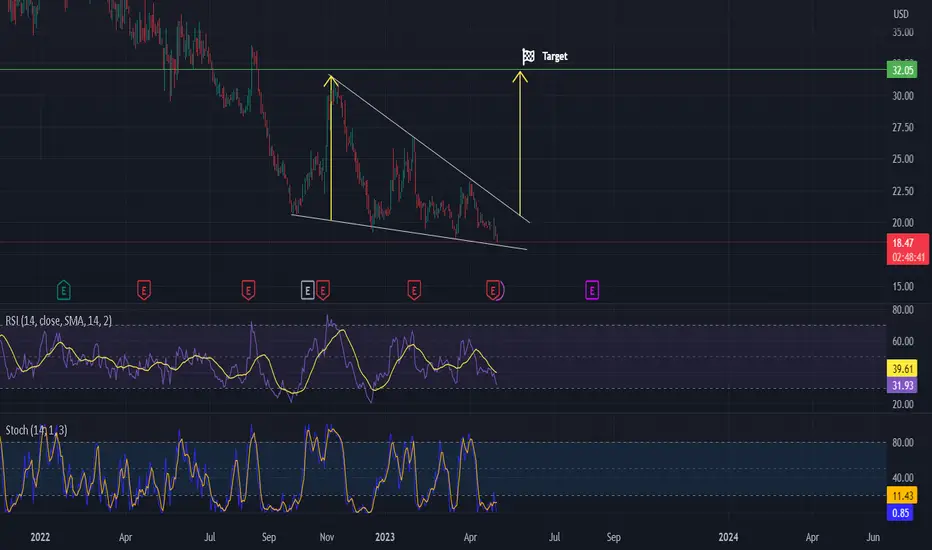
Task: Click the 27.50 price axis label
Action: [x=902, y=127]
